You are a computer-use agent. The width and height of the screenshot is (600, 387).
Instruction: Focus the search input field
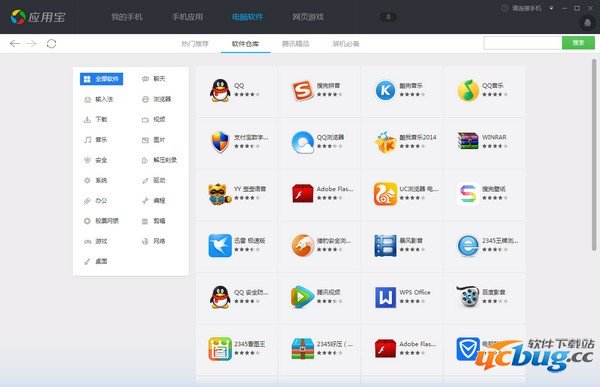coord(523,43)
